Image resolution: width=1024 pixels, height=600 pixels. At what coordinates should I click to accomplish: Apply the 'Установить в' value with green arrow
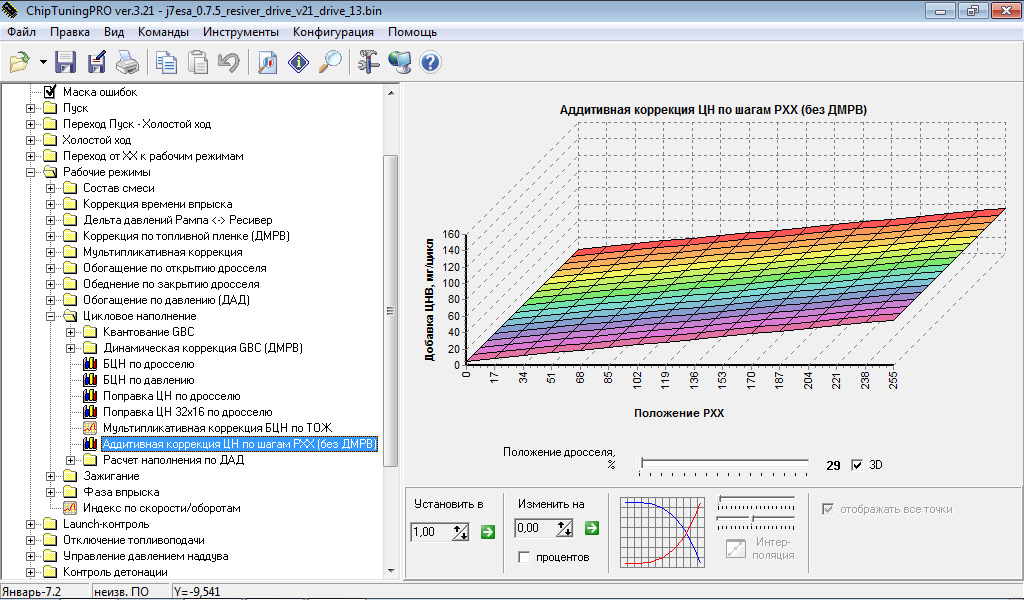[487, 532]
